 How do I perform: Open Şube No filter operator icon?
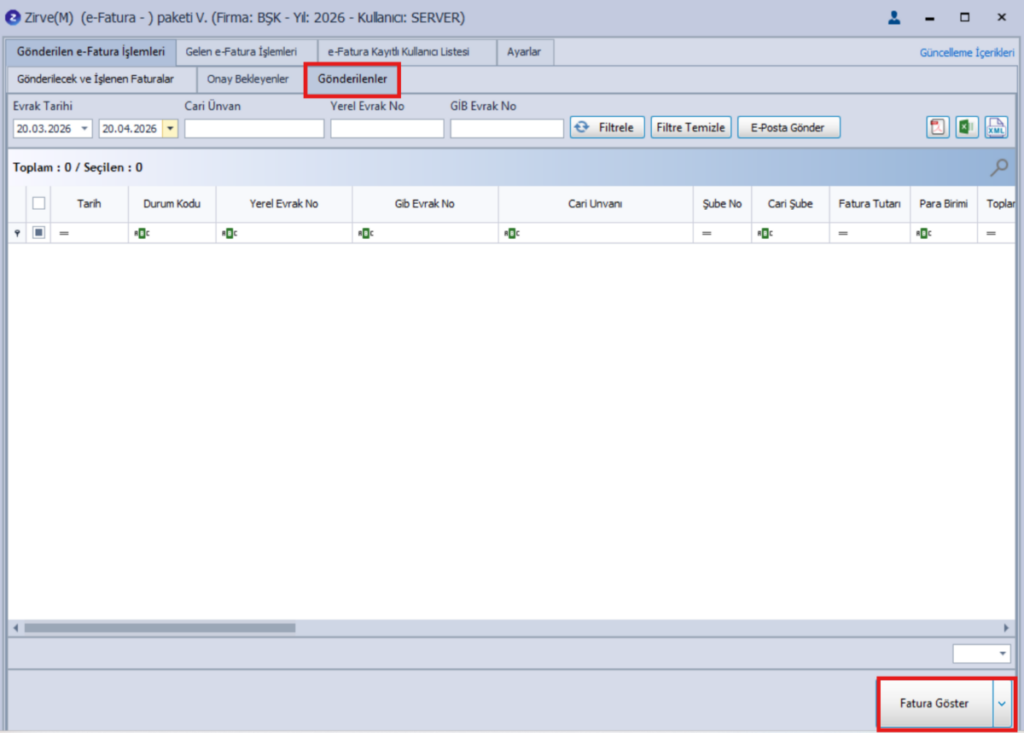pyautogui.click(x=707, y=233)
